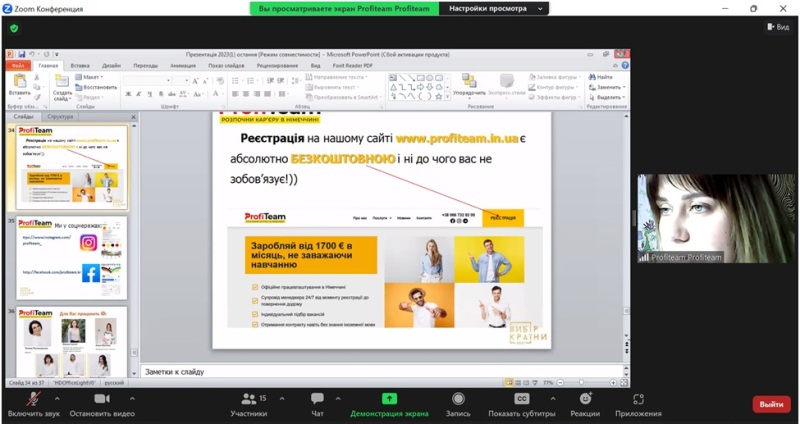Stop video with the camera icon
The height and width of the screenshot is (424, 800).
pos(101,399)
